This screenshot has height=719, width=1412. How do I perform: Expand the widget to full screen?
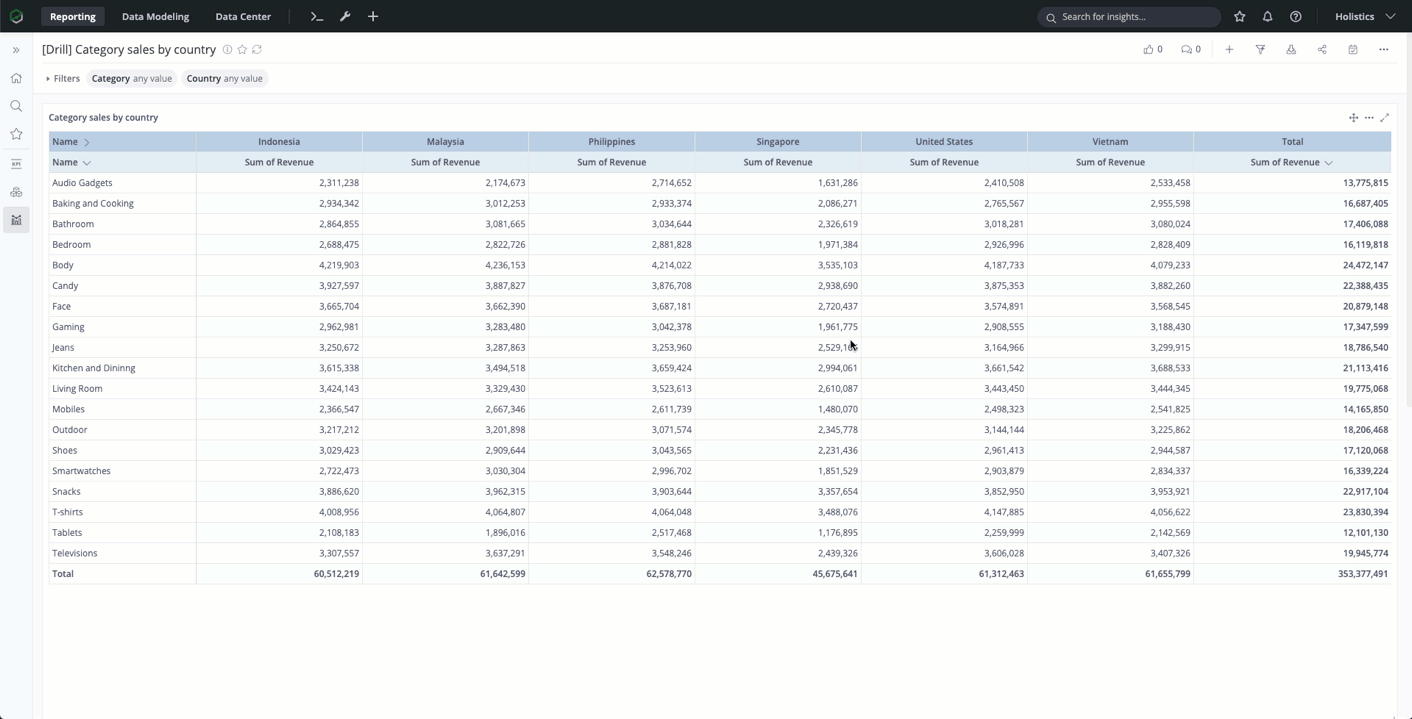[1385, 118]
